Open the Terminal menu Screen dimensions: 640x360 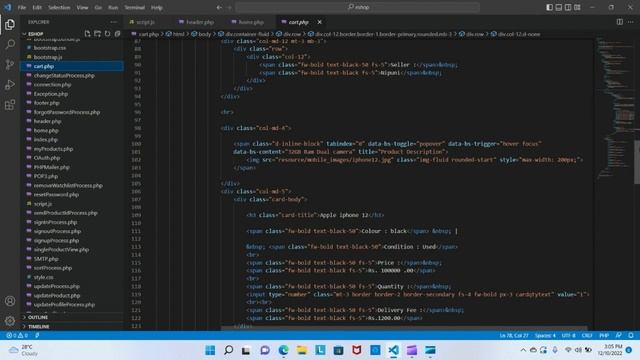tap(135, 7)
